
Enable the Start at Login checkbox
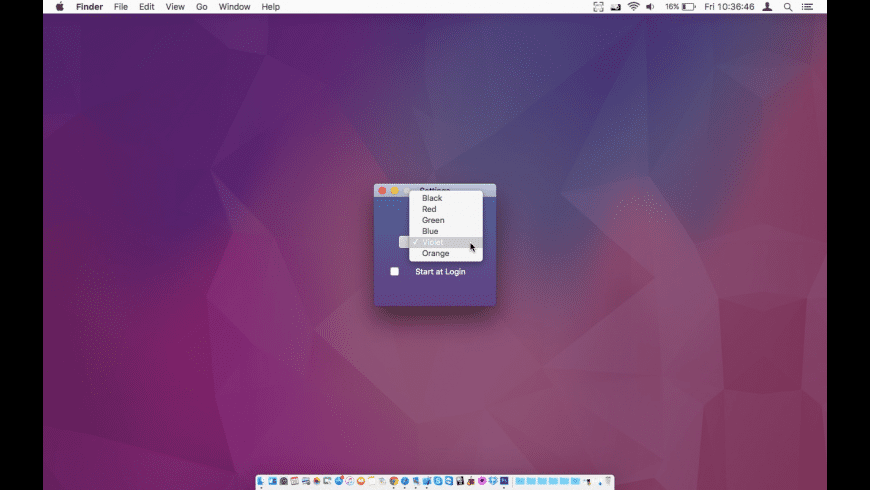coord(394,272)
